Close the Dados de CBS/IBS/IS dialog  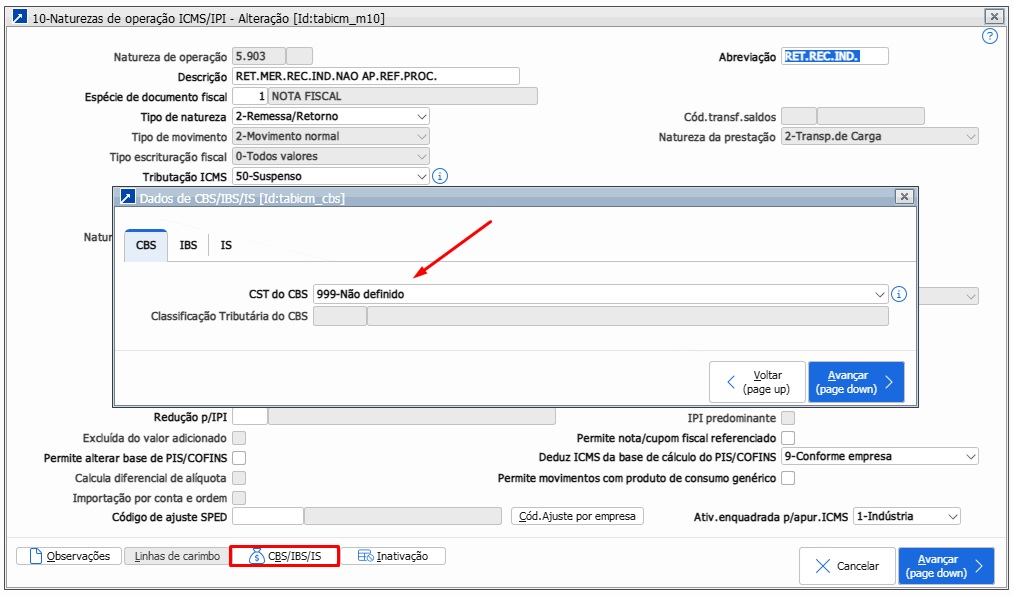903,197
